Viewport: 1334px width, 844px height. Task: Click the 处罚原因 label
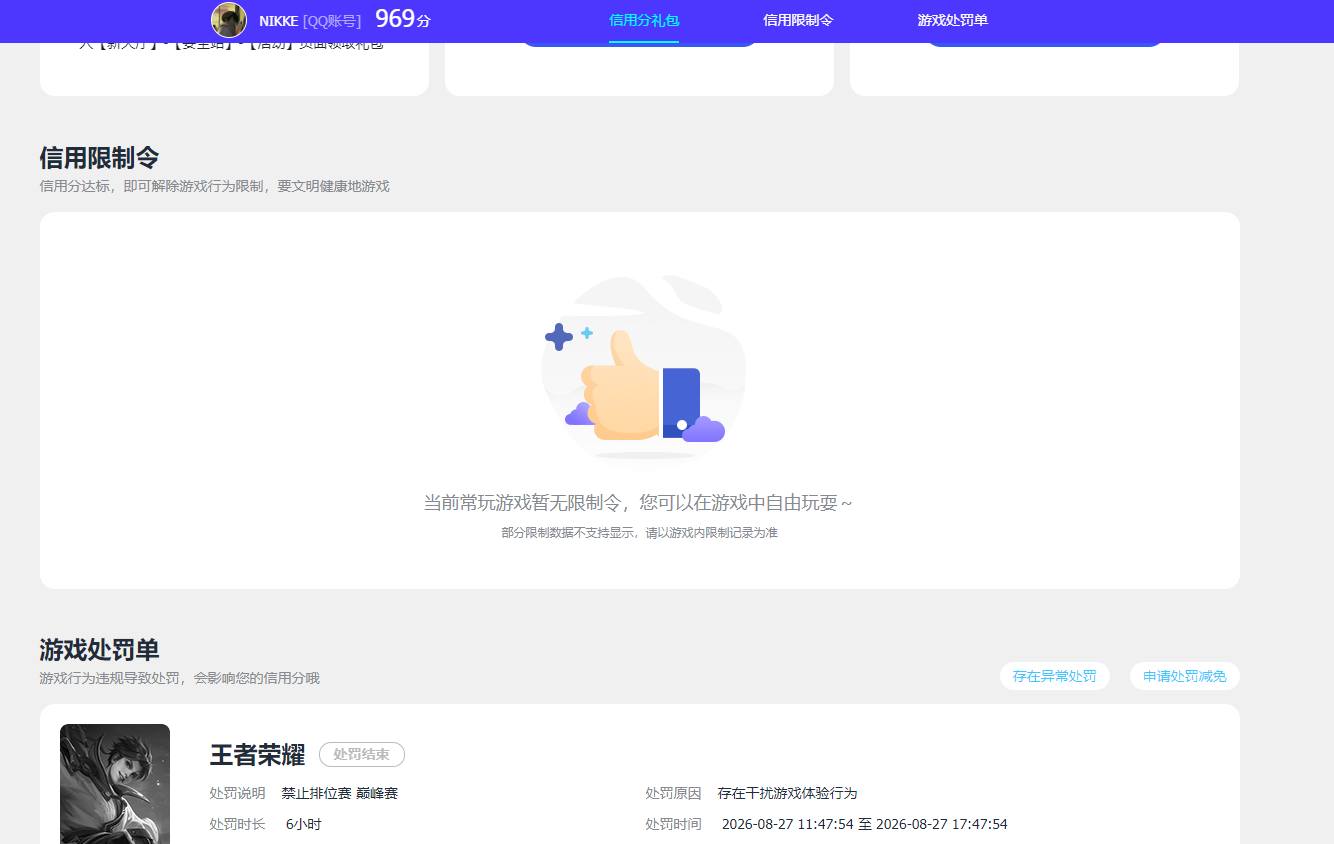pos(673,793)
